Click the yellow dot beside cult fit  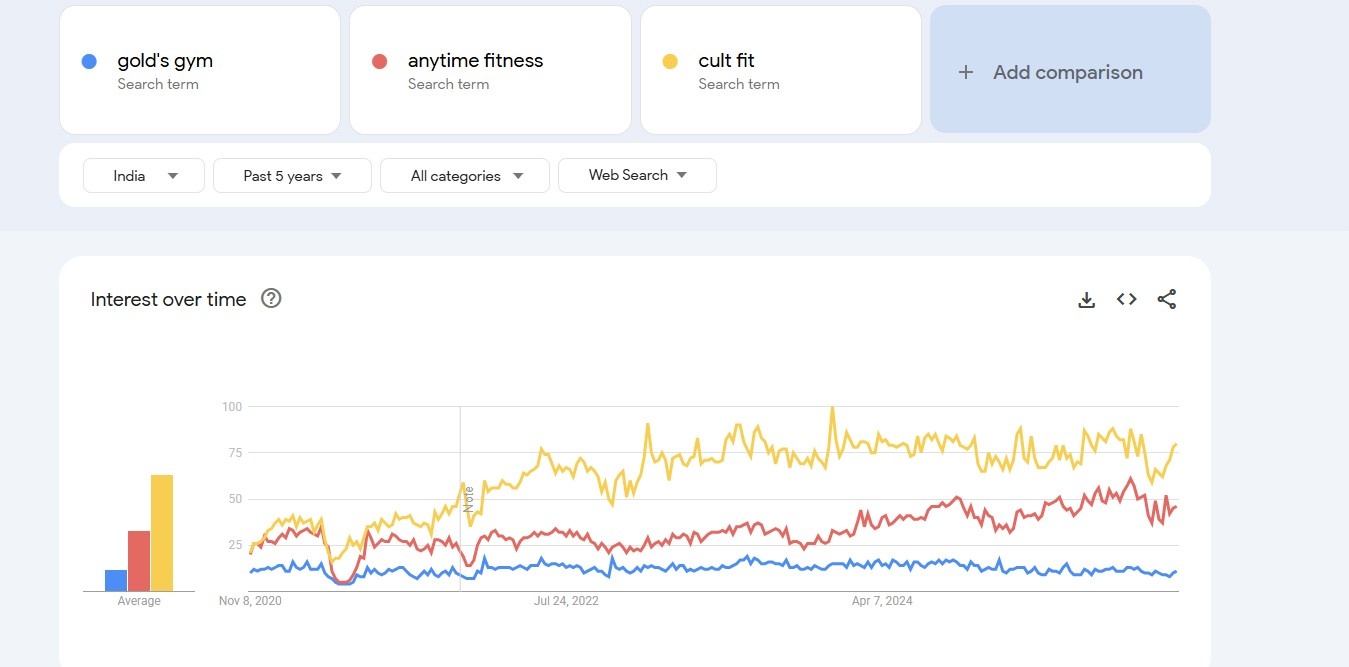(670, 61)
